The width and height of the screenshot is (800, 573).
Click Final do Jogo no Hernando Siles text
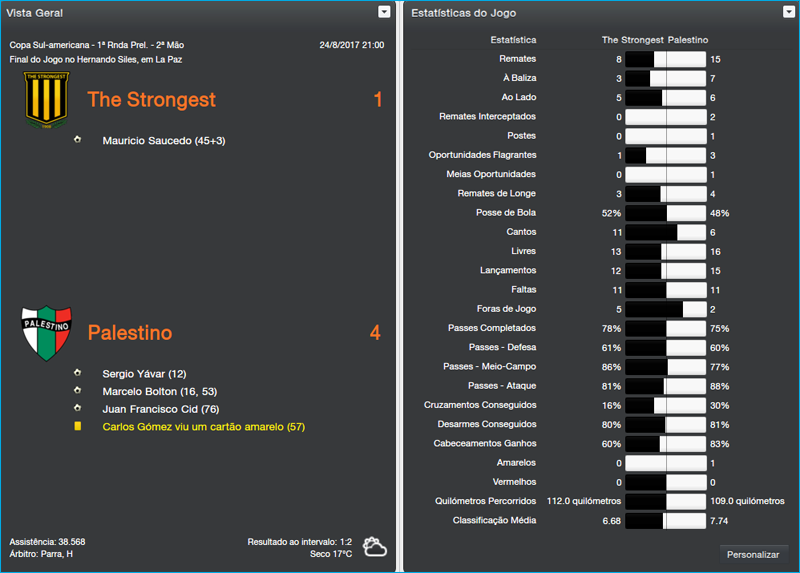(95, 60)
